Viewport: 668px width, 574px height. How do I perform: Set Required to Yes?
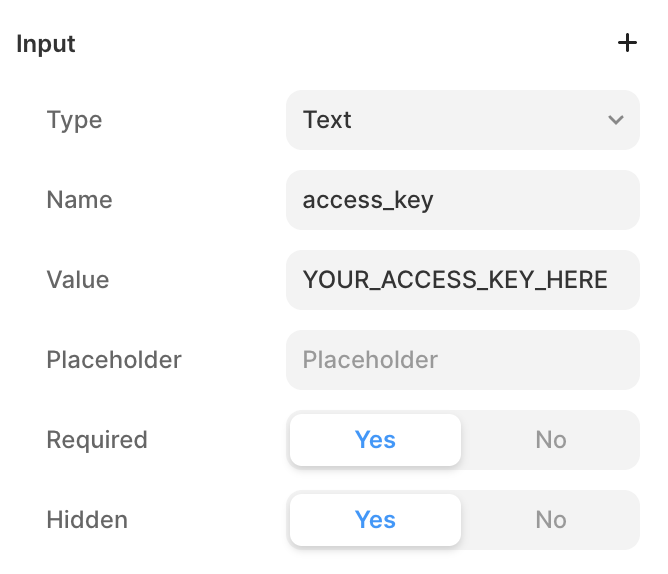375,440
